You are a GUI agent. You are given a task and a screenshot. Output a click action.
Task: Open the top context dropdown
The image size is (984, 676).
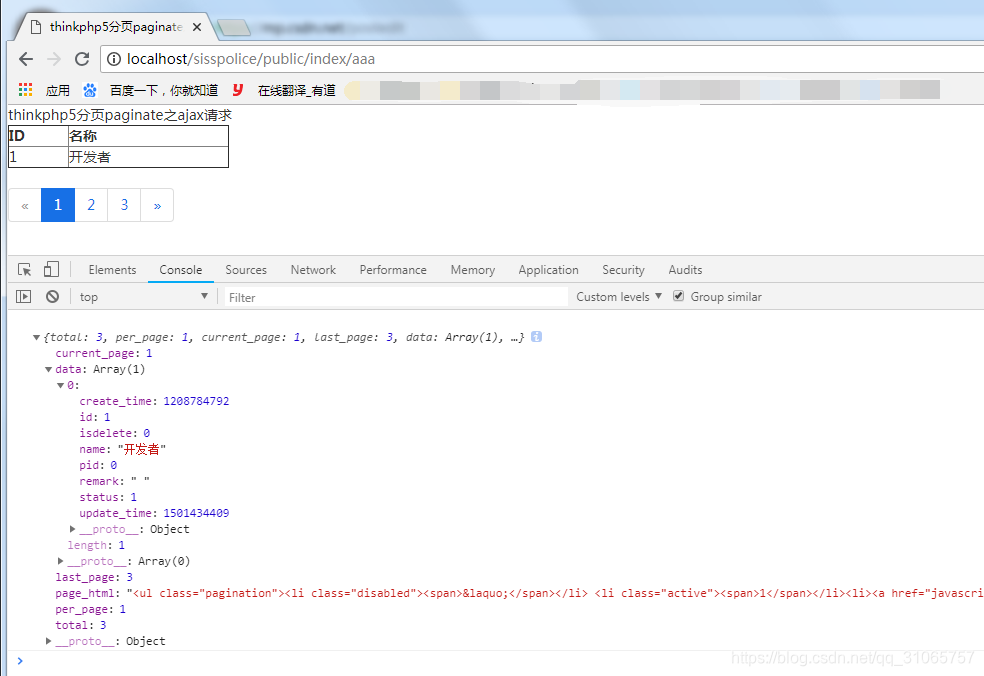143,296
